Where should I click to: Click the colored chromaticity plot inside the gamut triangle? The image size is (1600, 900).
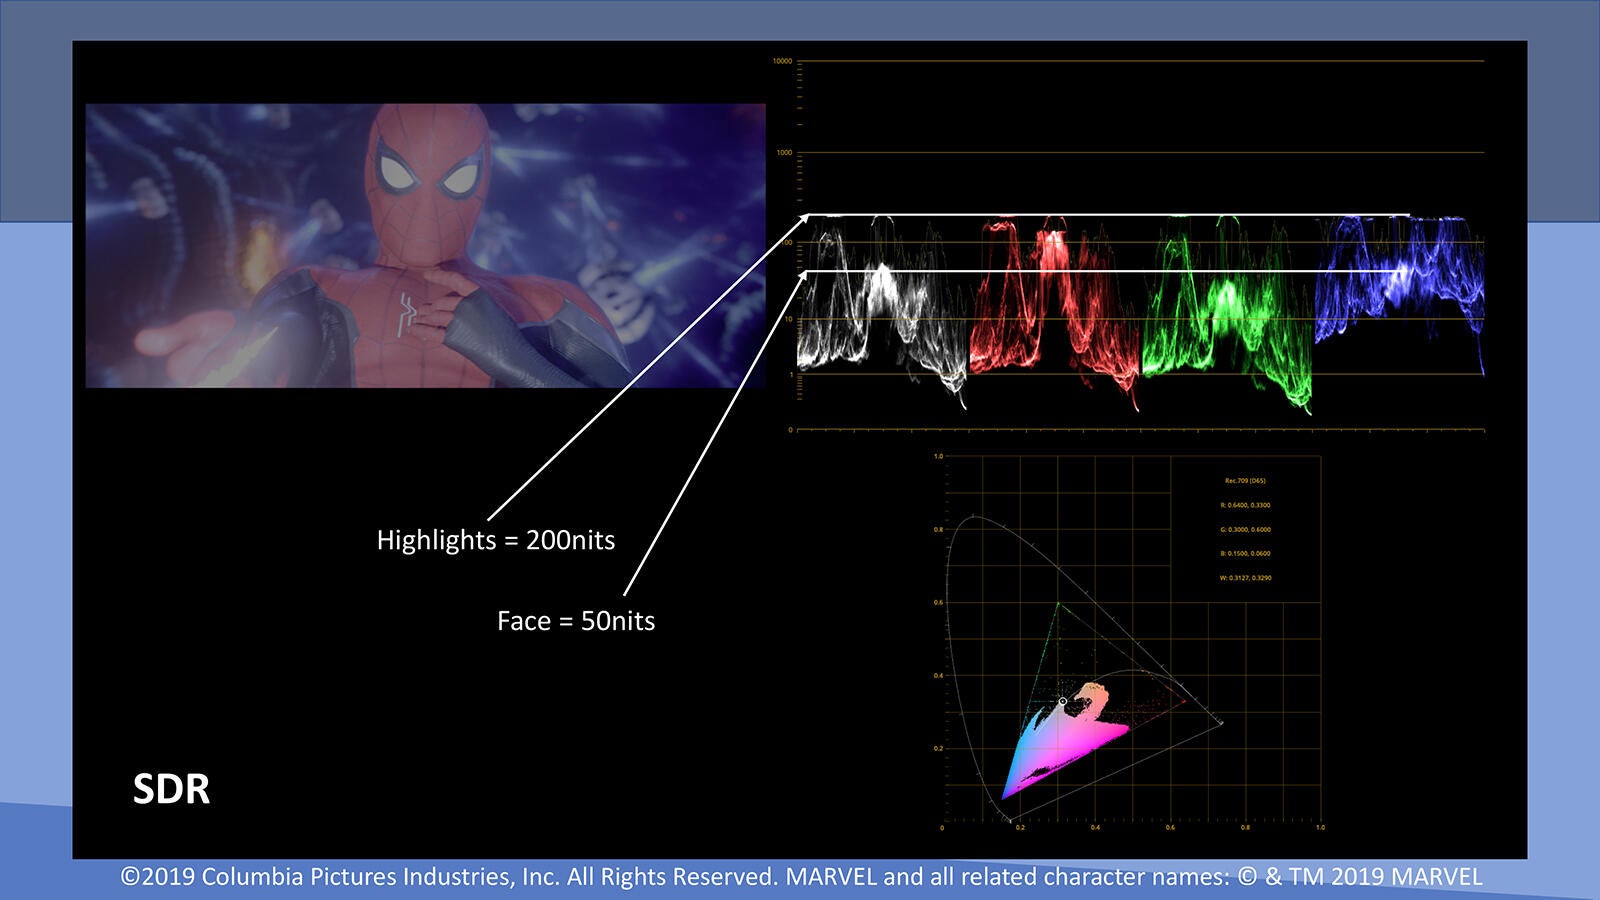pos(1065,740)
